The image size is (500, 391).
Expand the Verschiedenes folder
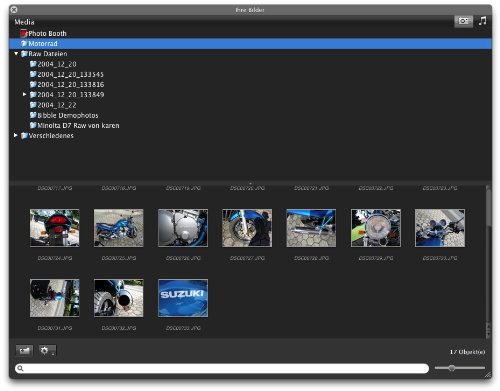click(16, 135)
